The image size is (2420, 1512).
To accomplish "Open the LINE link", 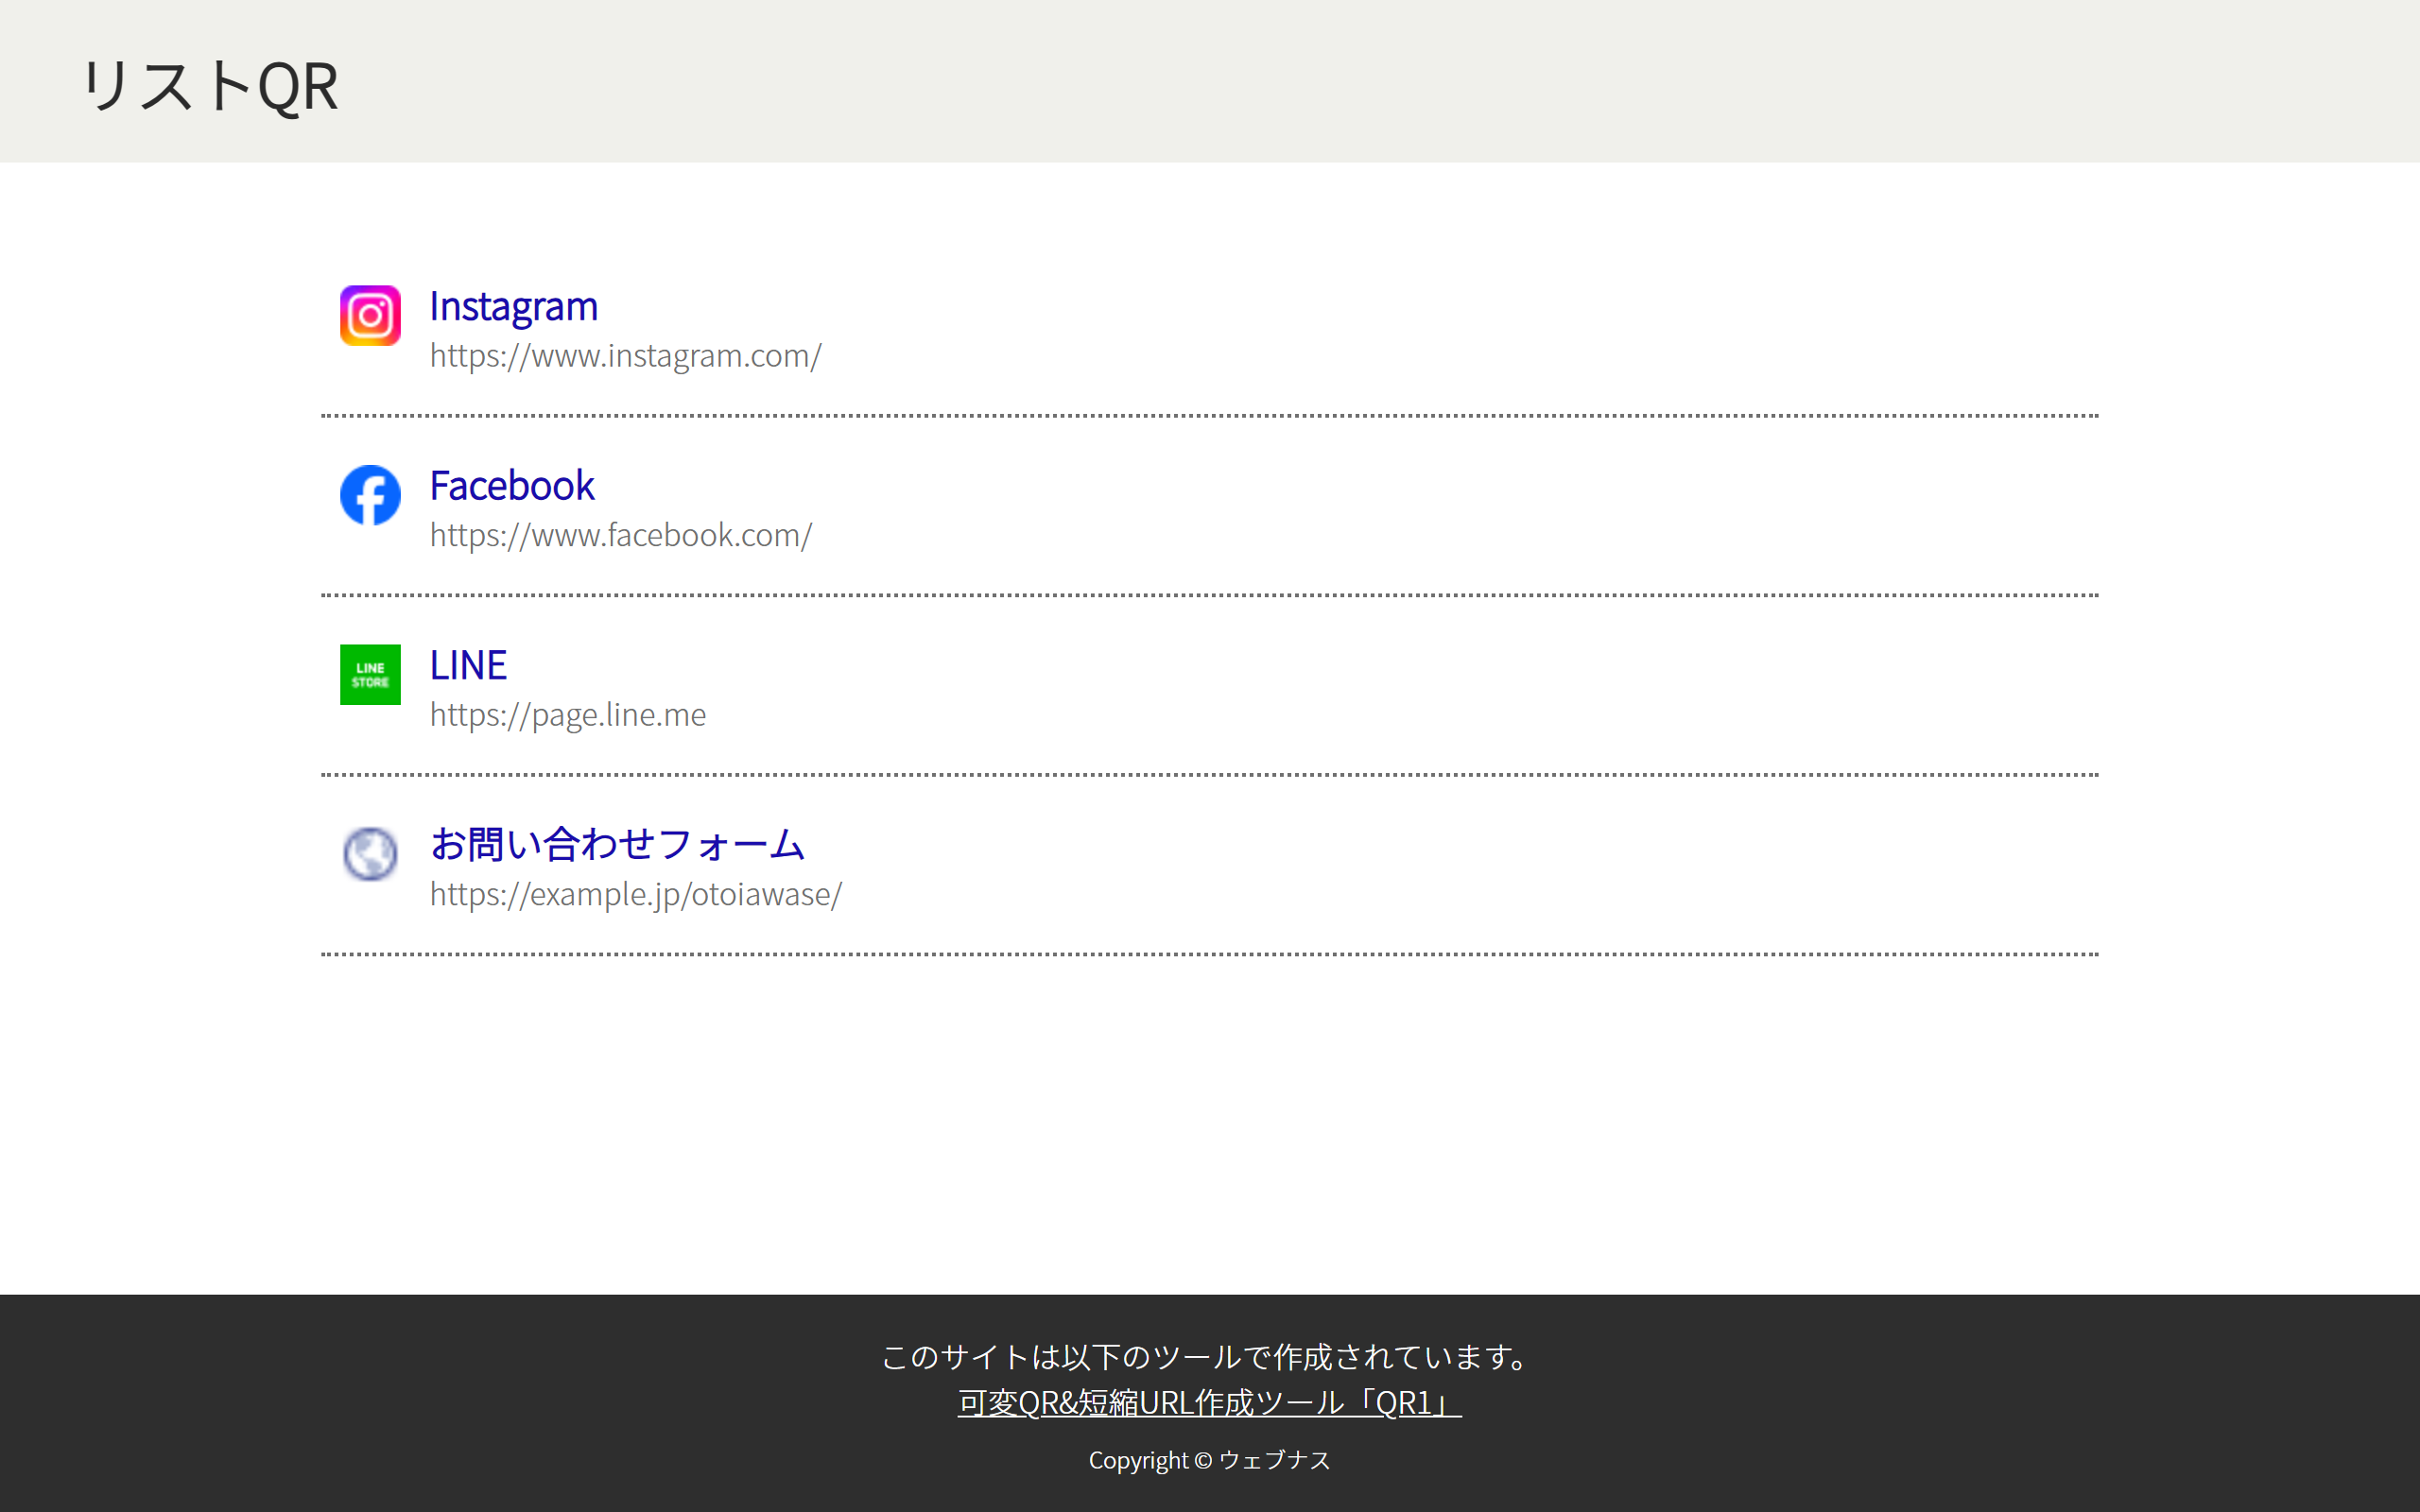I will (468, 666).
